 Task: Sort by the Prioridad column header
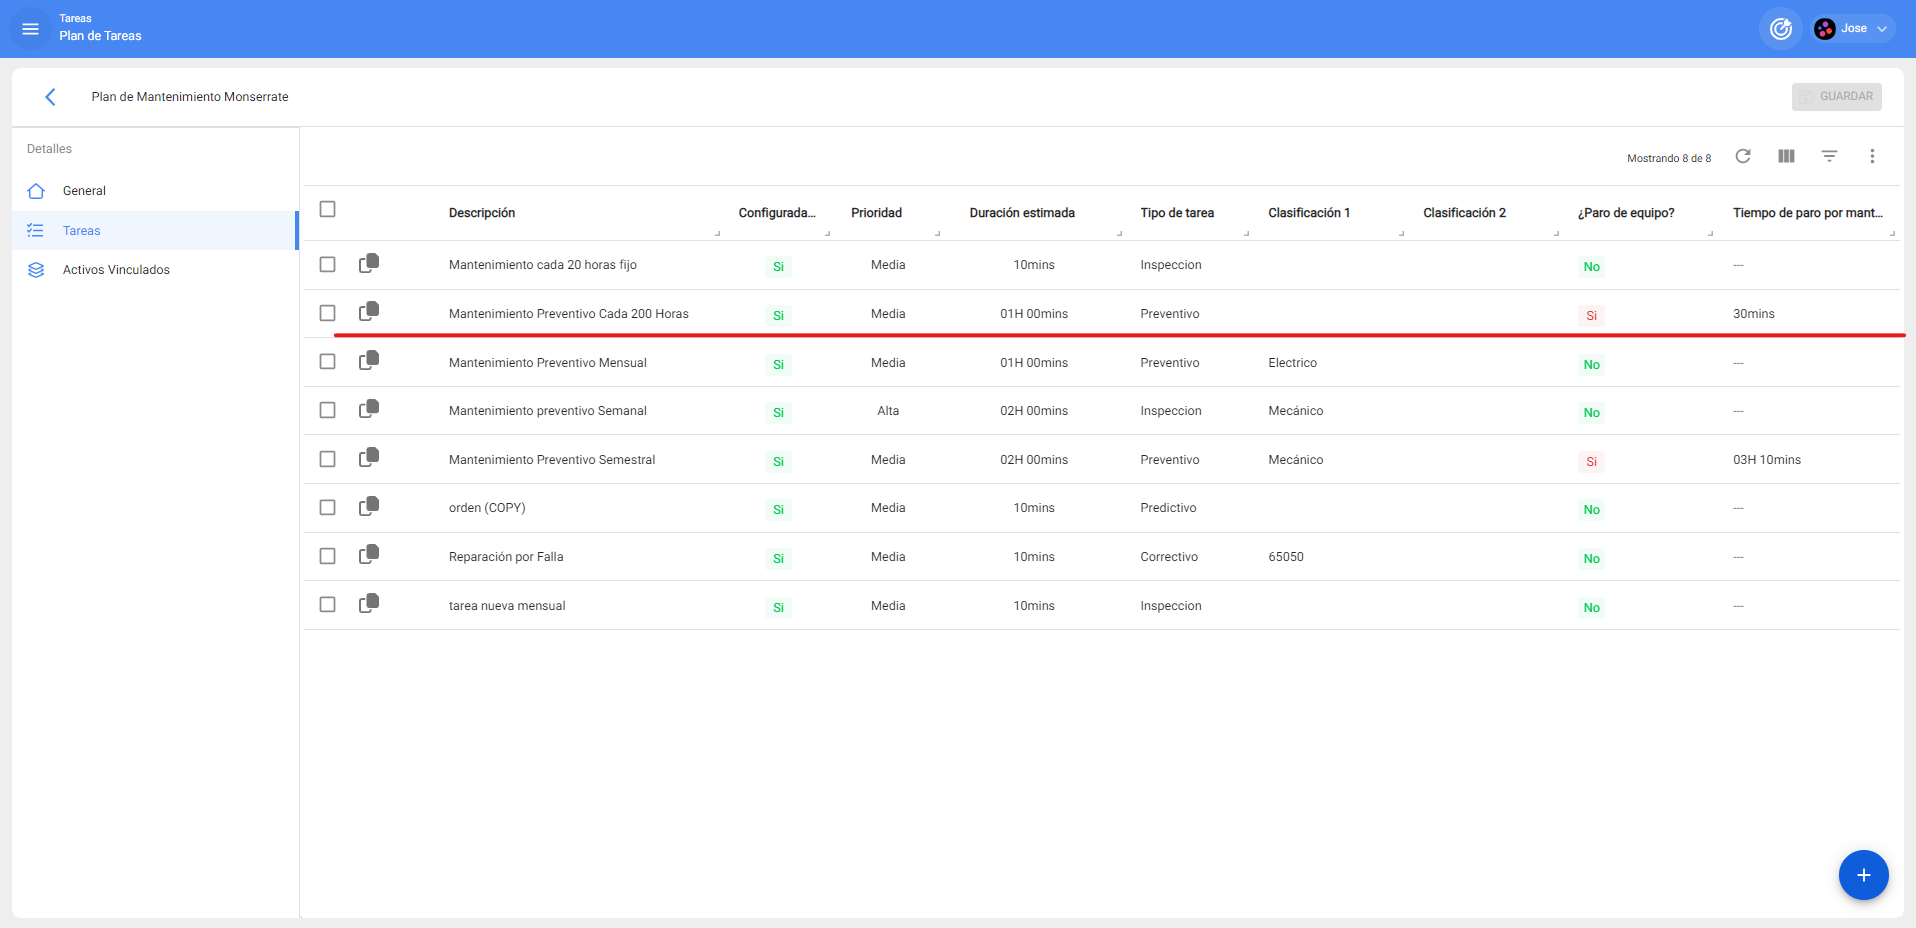[876, 213]
